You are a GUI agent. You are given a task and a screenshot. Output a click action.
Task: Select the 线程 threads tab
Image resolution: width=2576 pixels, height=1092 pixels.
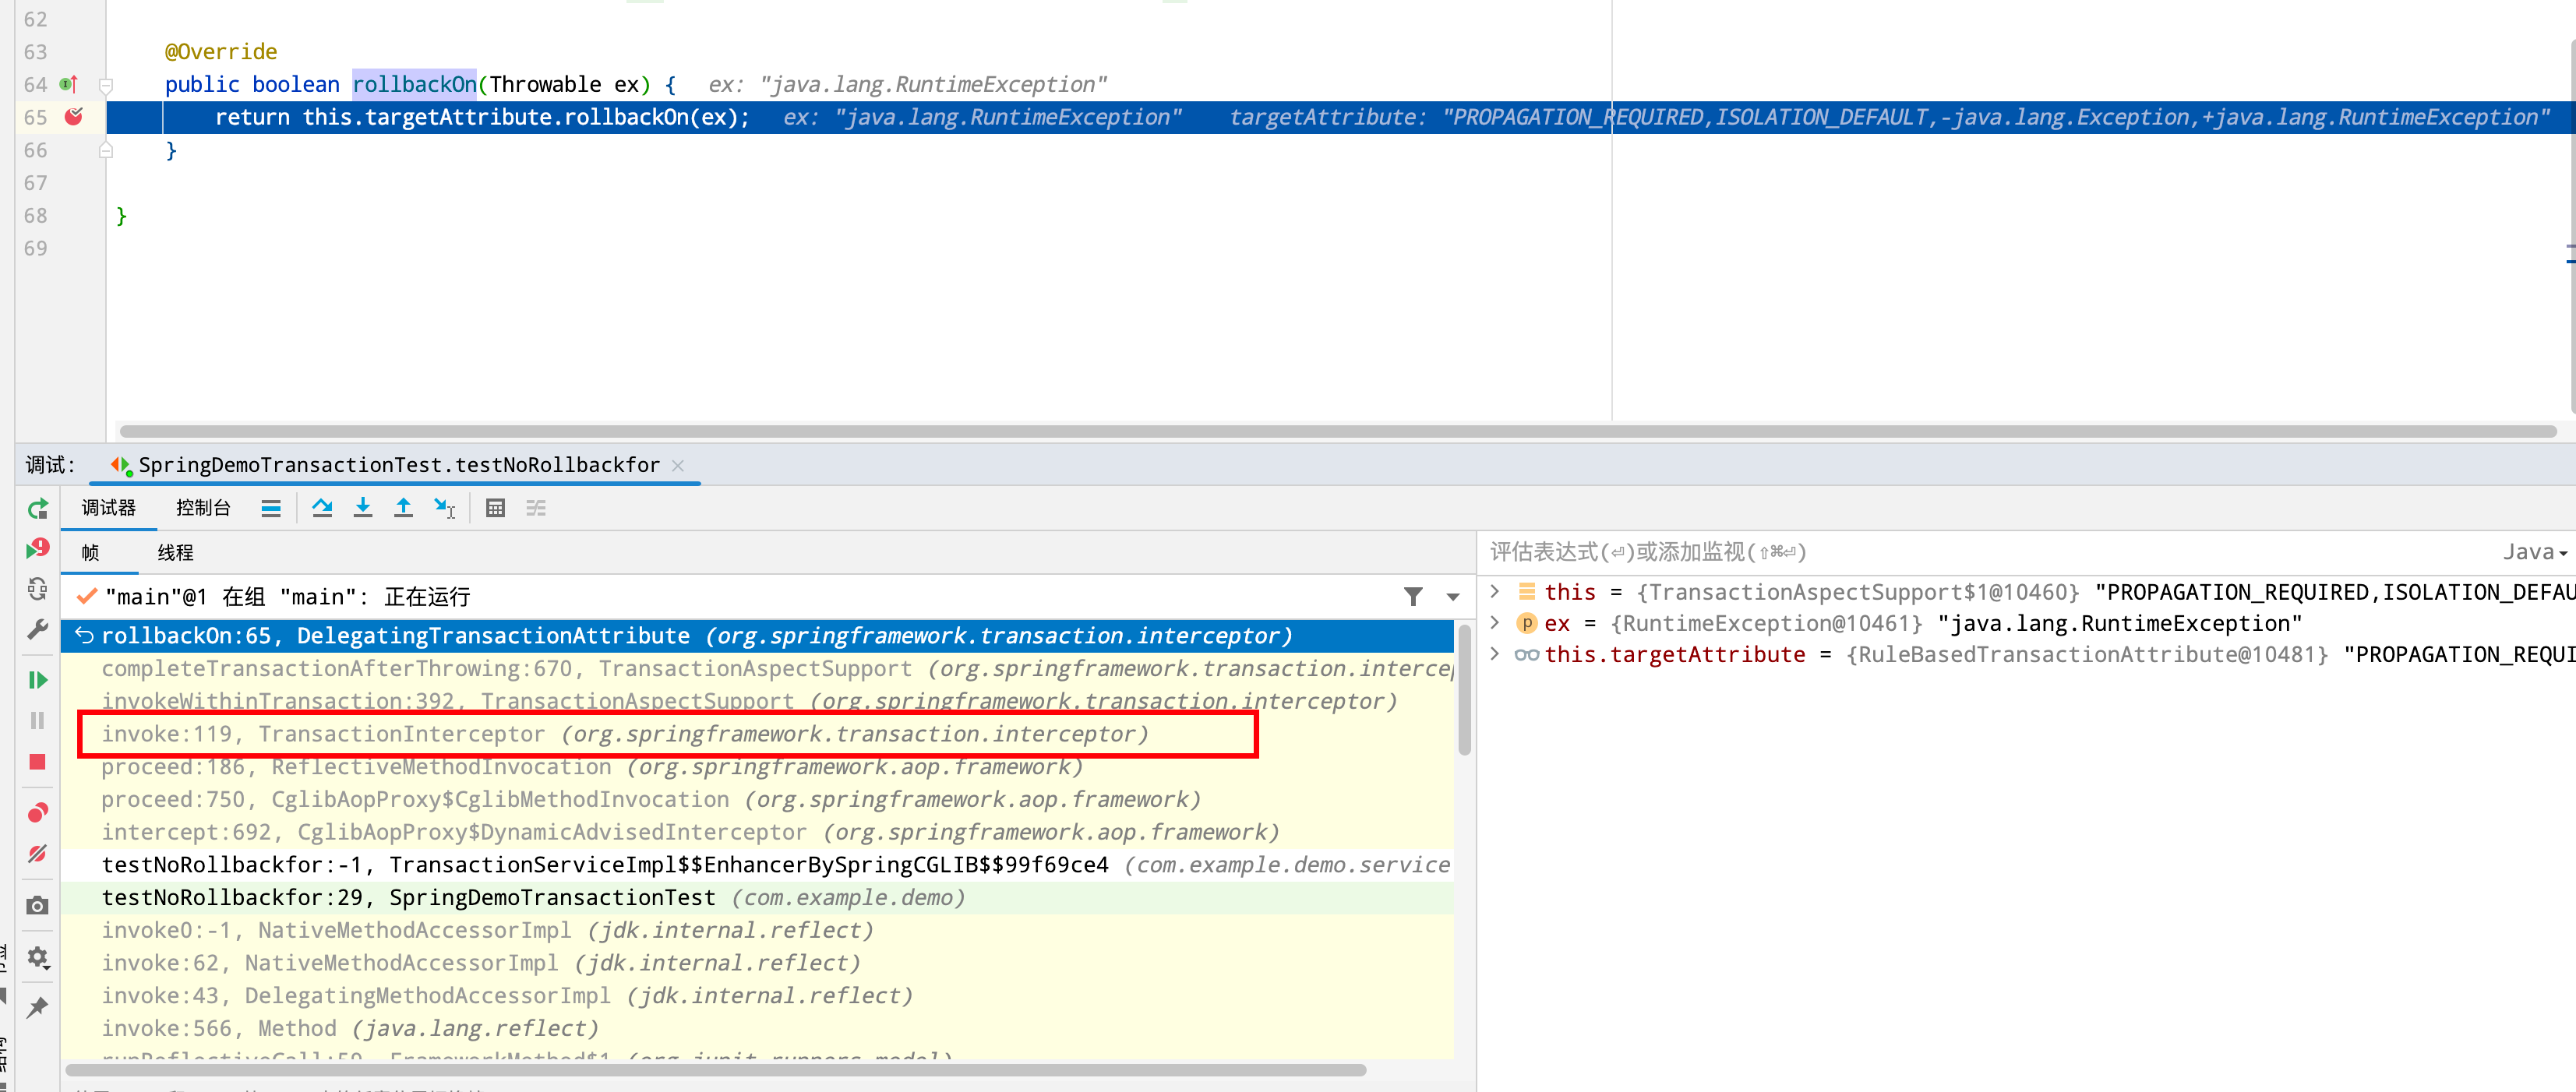pyautogui.click(x=175, y=553)
